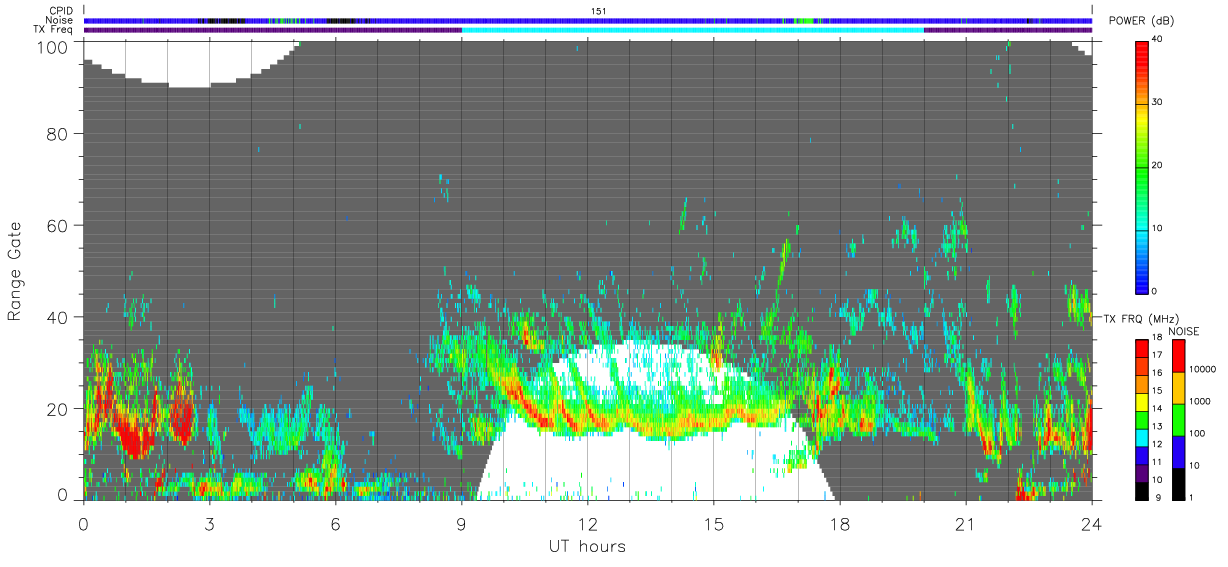Click the 30 label on the power scale
This screenshot has height=567, width=1228.
[x=1157, y=102]
